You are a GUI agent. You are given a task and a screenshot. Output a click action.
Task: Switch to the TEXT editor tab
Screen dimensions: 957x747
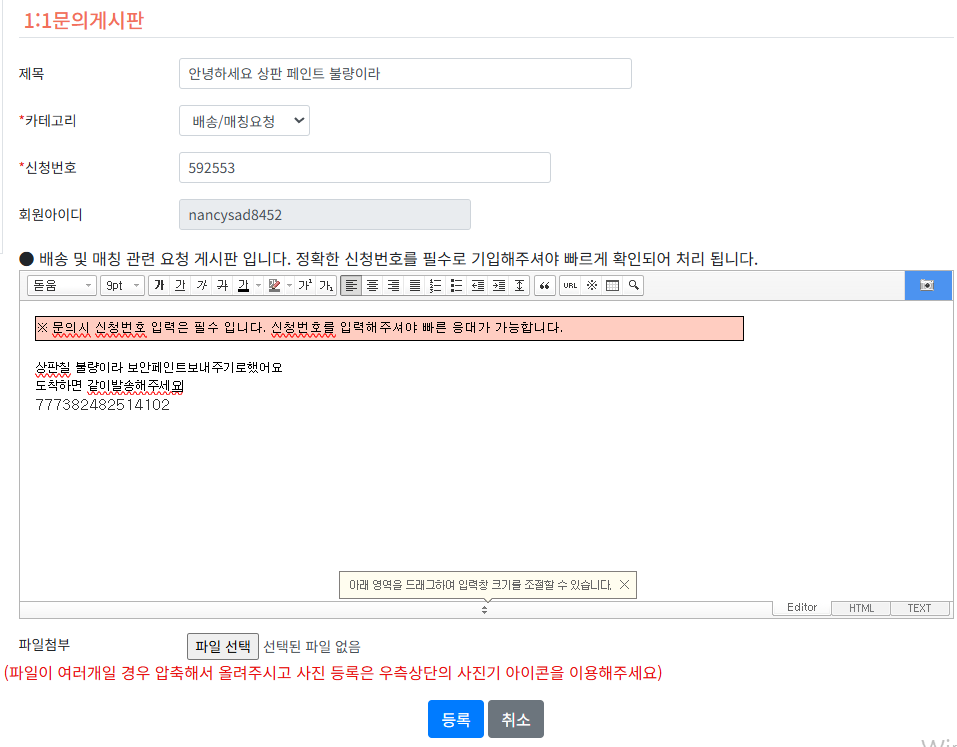[919, 608]
